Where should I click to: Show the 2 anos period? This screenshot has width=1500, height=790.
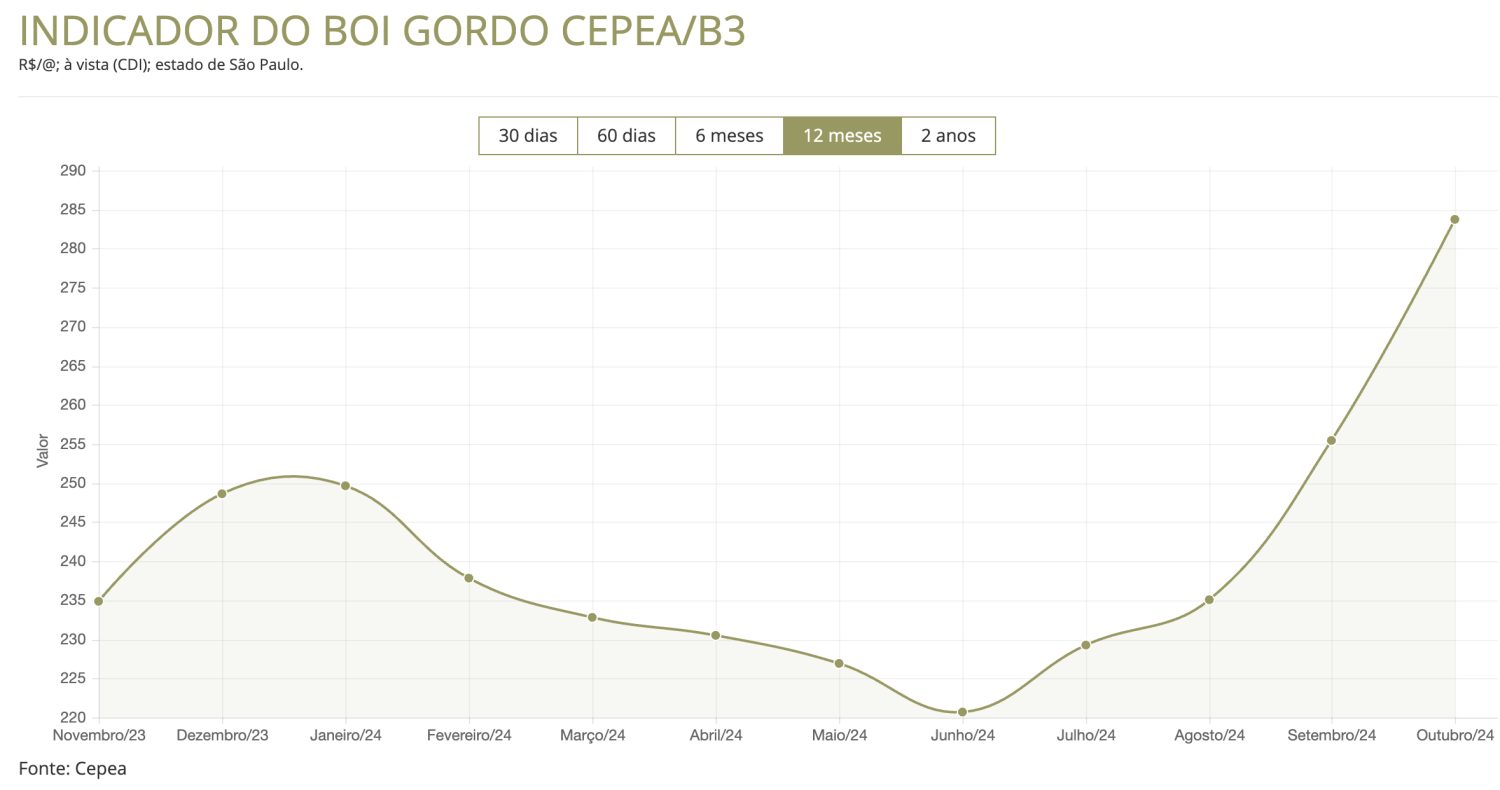point(948,136)
